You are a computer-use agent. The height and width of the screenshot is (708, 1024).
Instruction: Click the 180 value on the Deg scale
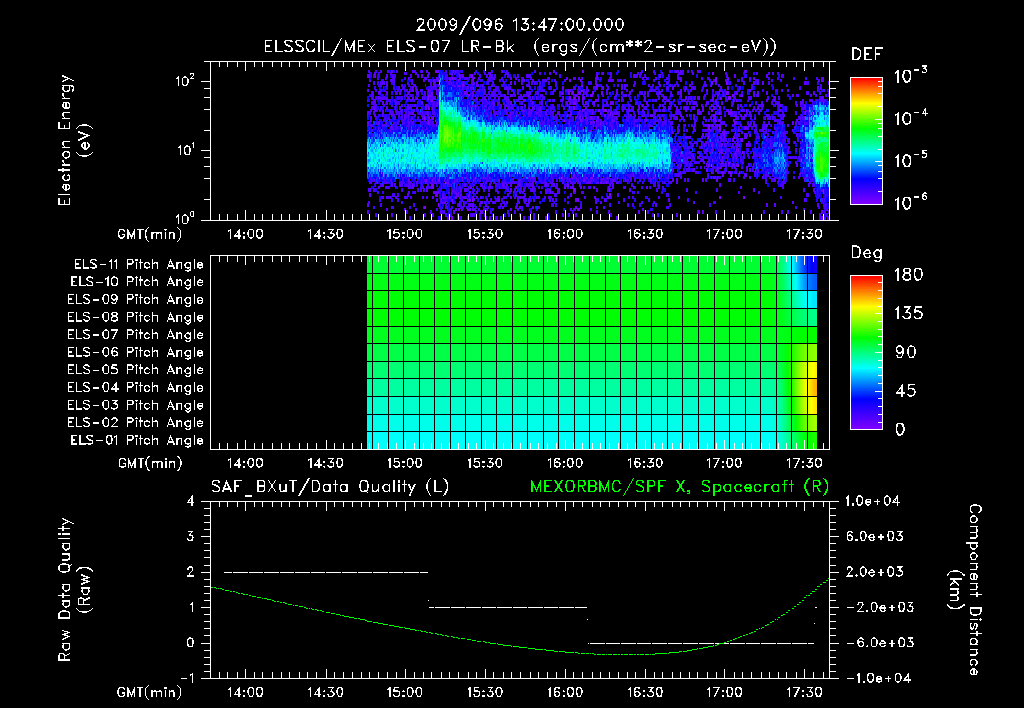coord(908,275)
